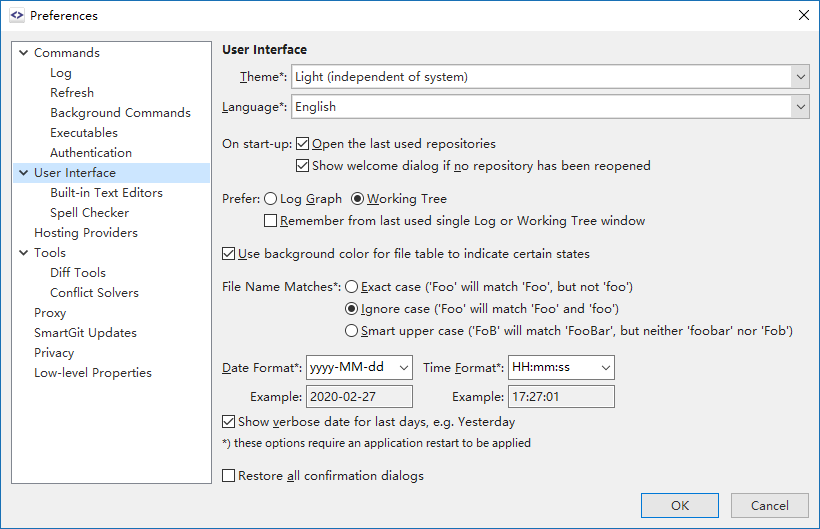820x529 pixels.
Task: Collapse the Commands tree node
Action: pos(23,53)
